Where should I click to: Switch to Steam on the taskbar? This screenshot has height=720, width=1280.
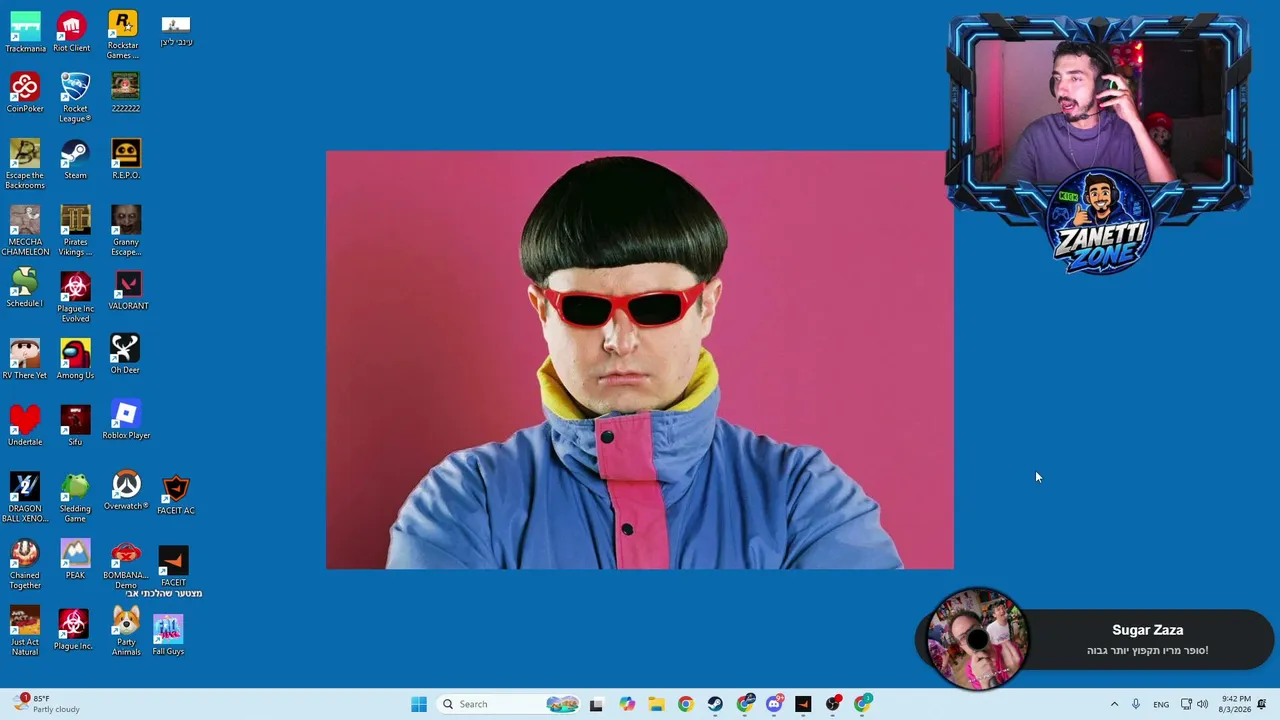[715, 704]
